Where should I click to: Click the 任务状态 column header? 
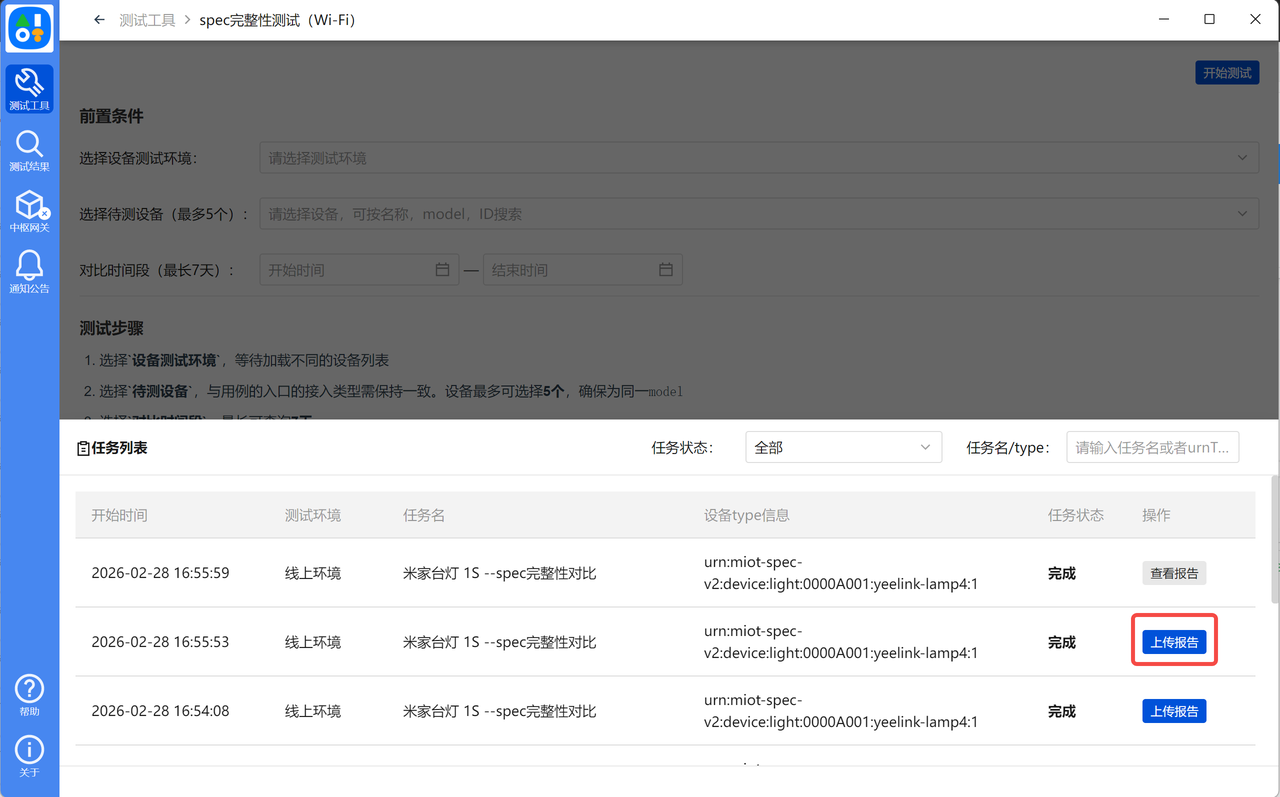point(1076,515)
